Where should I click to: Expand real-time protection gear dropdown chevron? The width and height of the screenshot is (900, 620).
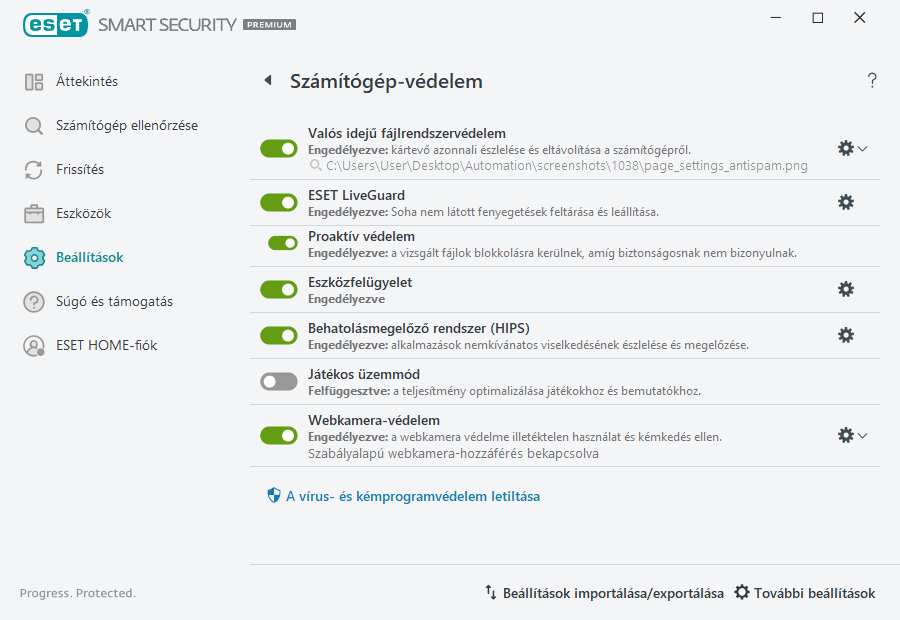pyautogui.click(x=860, y=147)
